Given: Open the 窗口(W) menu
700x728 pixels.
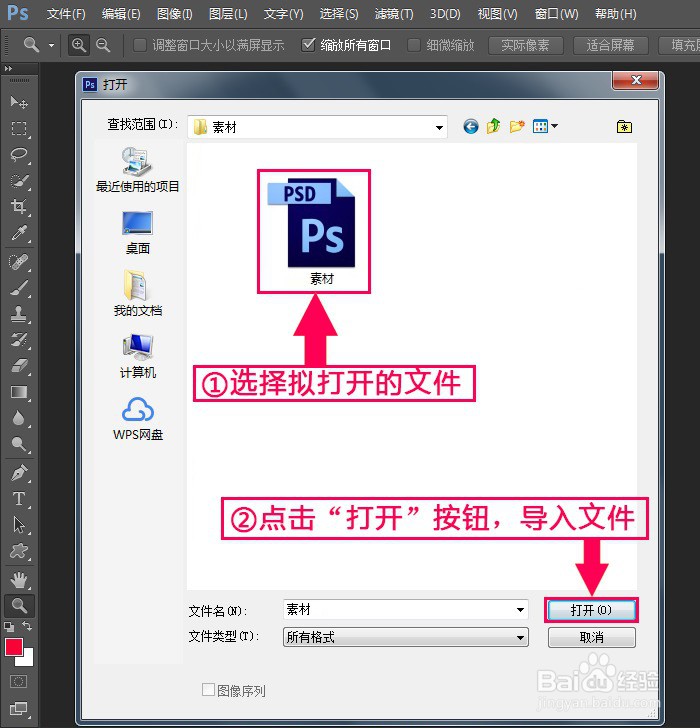Looking at the screenshot, I should (x=556, y=14).
